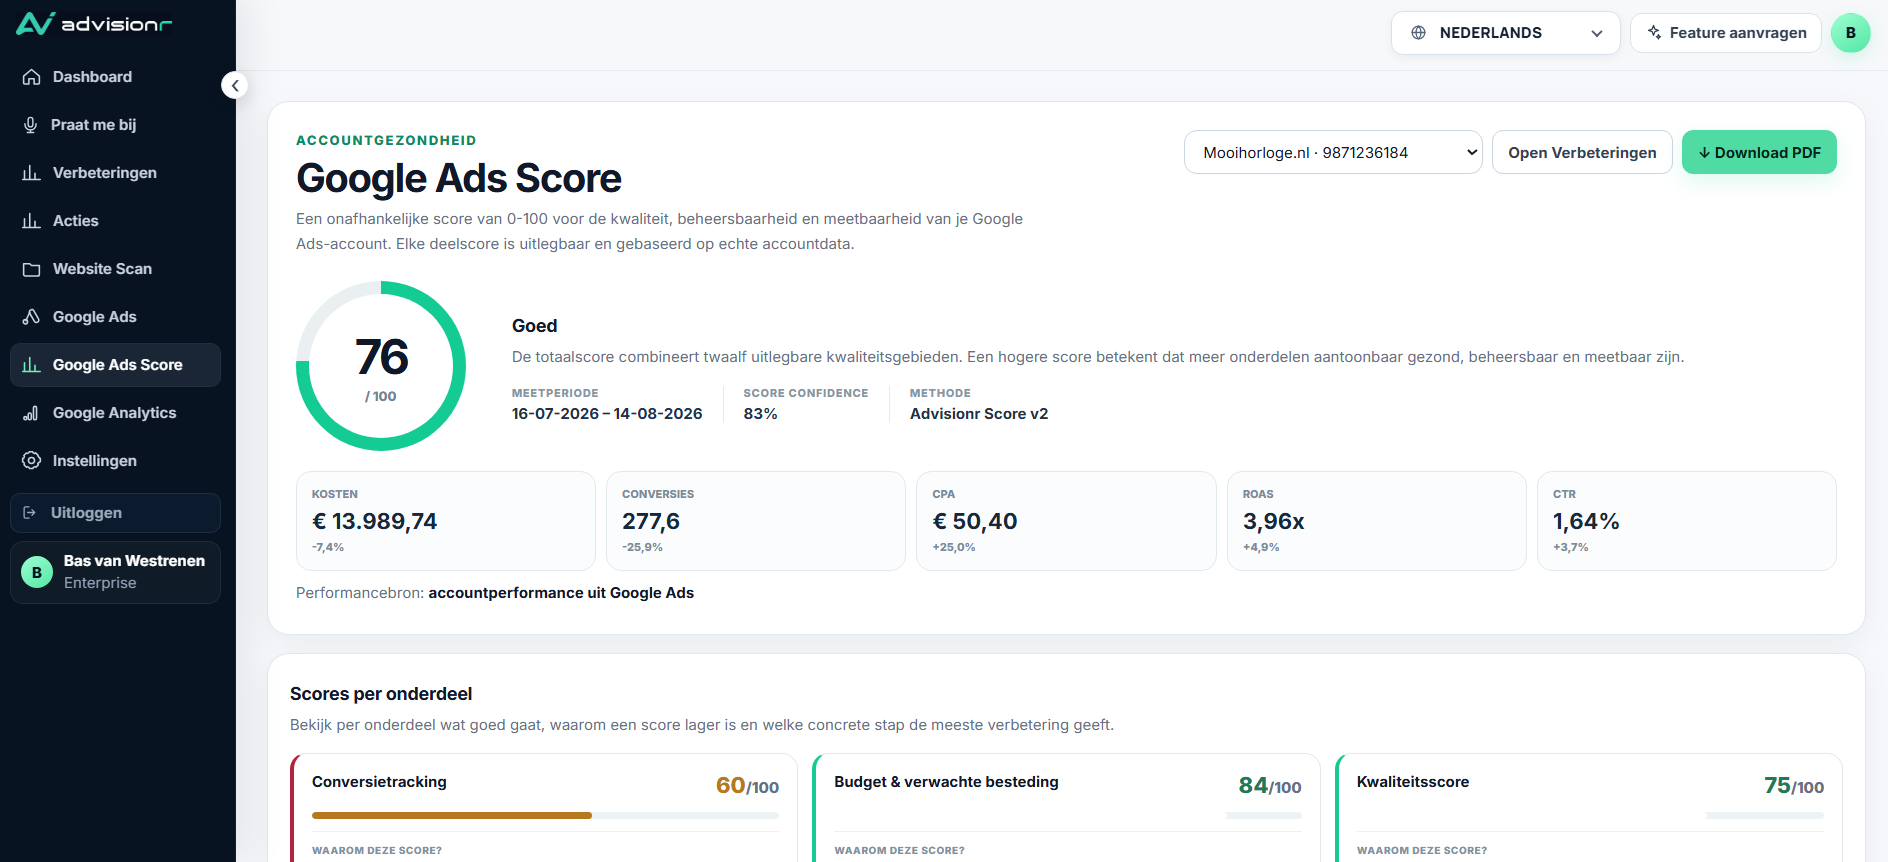This screenshot has width=1888, height=862.
Task: Open Instellingen in the sidebar
Action: 115,461
